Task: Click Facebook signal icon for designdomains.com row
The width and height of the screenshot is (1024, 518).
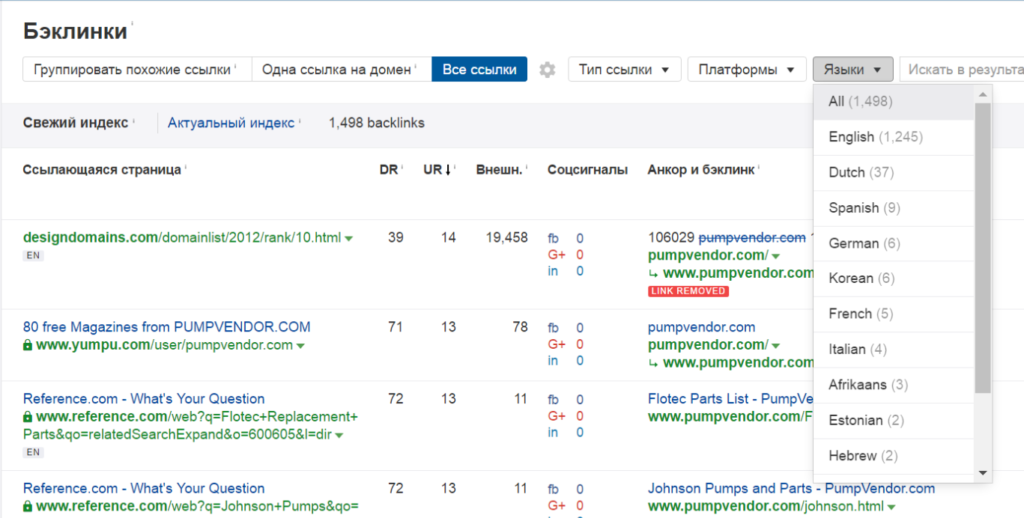Action: coord(553,238)
